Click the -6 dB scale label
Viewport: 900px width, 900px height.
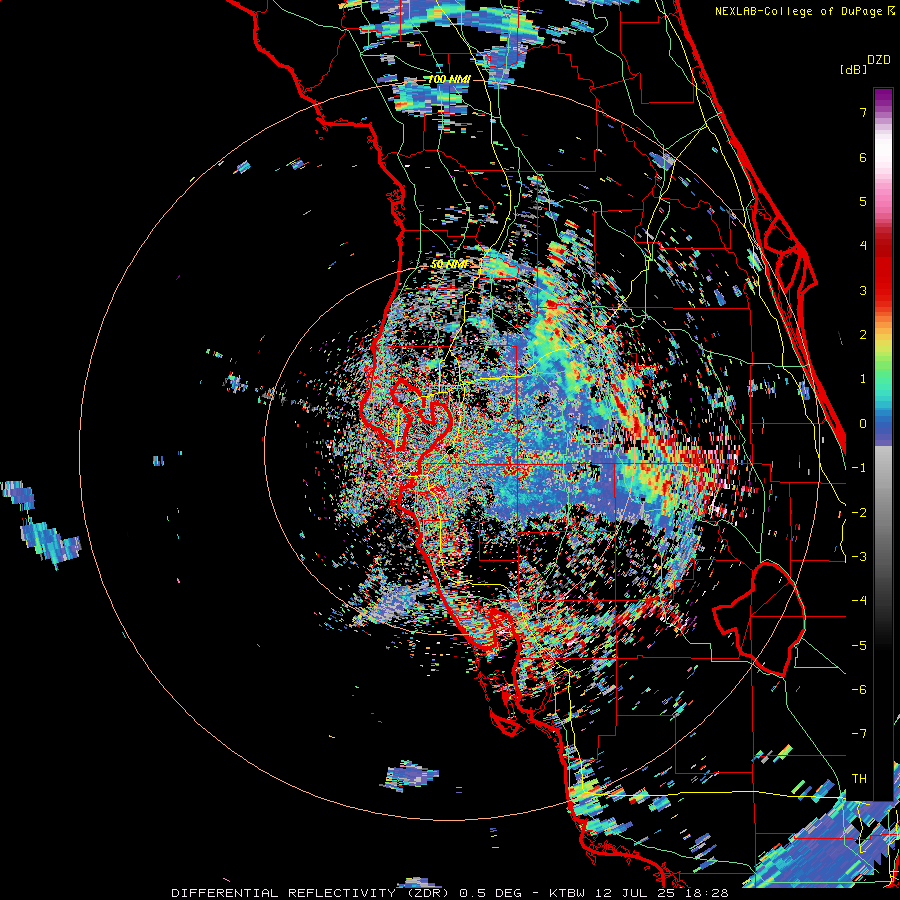pyautogui.click(x=859, y=689)
